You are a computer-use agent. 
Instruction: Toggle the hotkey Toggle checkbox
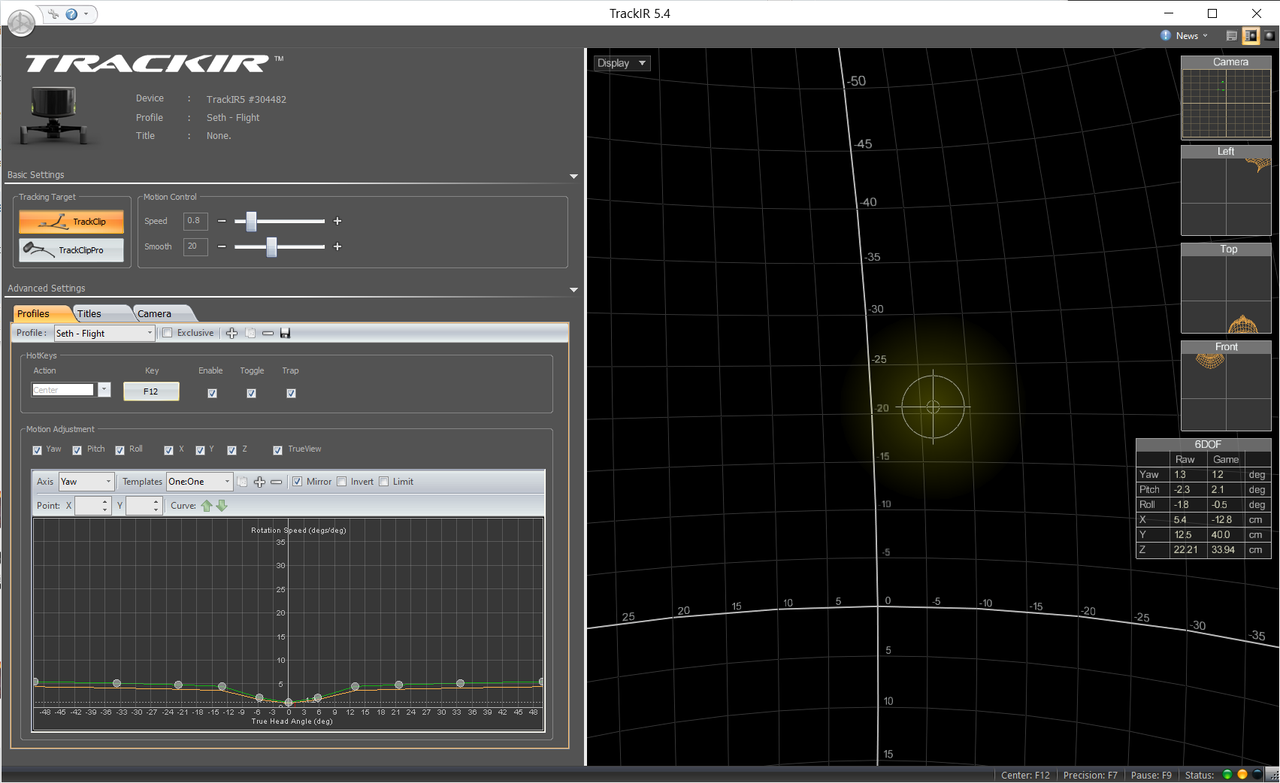click(x=251, y=393)
